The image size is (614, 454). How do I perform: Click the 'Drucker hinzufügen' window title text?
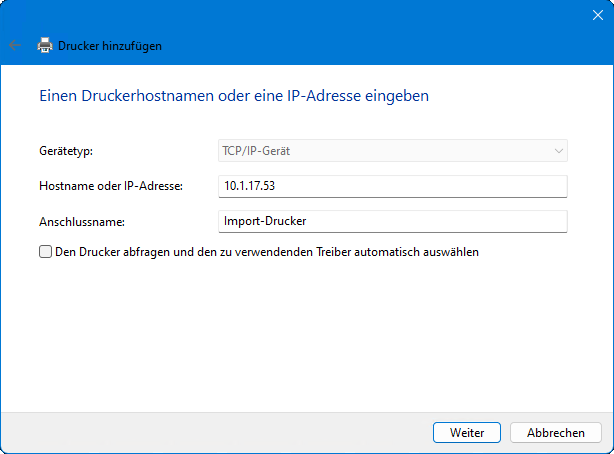tap(110, 45)
